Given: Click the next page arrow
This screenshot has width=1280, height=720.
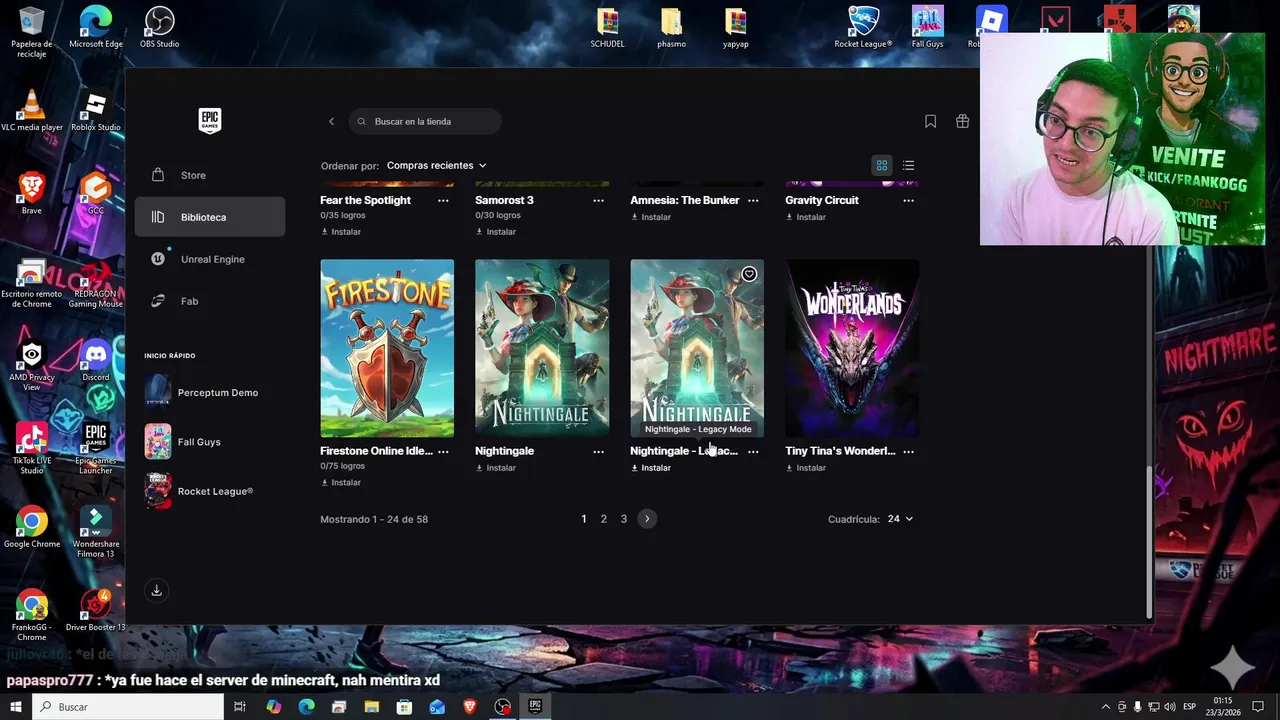Looking at the screenshot, I should pyautogui.click(x=647, y=519).
